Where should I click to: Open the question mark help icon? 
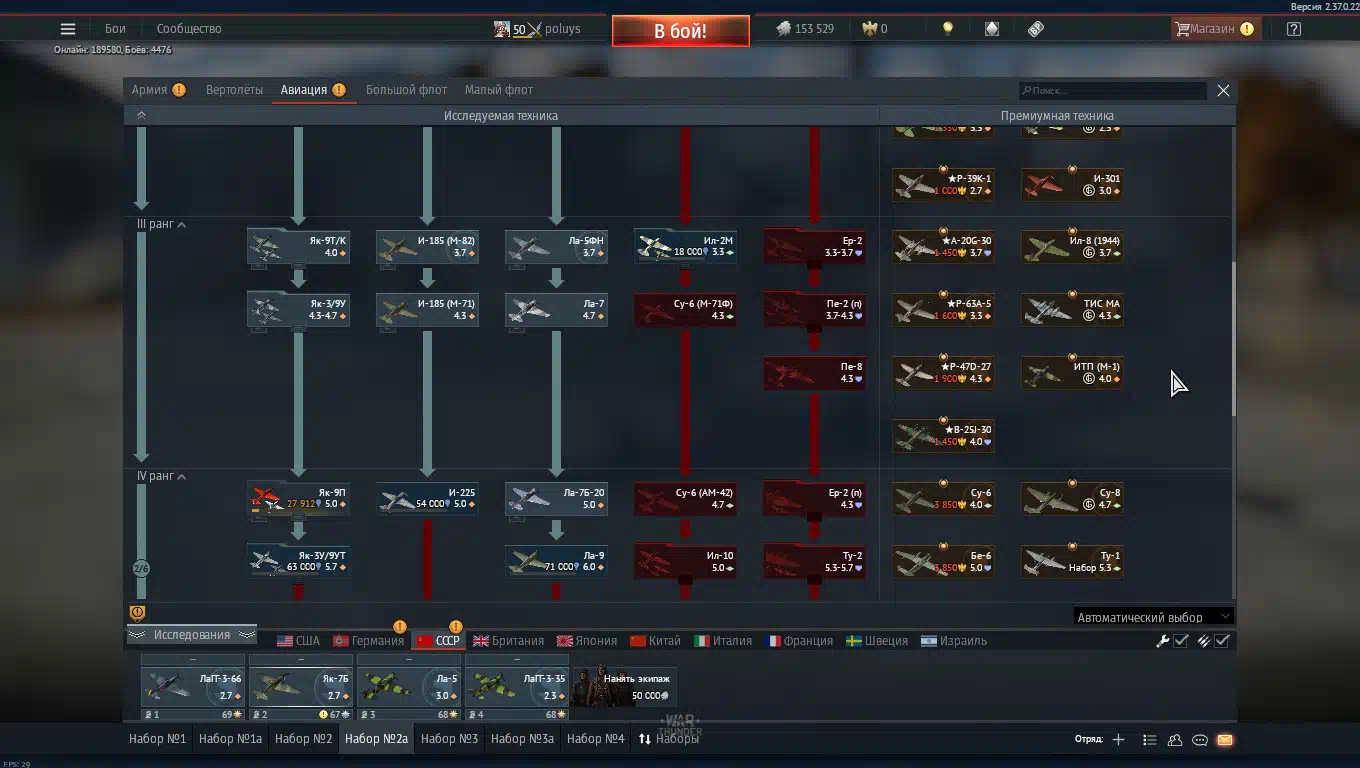coord(1294,29)
